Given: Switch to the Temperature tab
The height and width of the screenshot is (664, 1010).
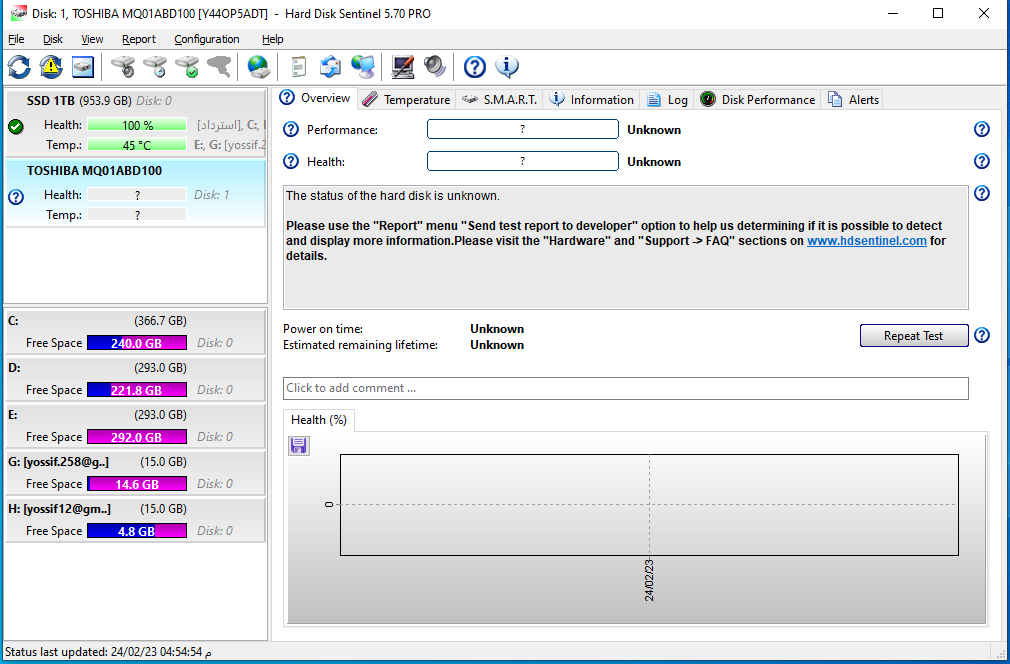Looking at the screenshot, I should pyautogui.click(x=407, y=100).
